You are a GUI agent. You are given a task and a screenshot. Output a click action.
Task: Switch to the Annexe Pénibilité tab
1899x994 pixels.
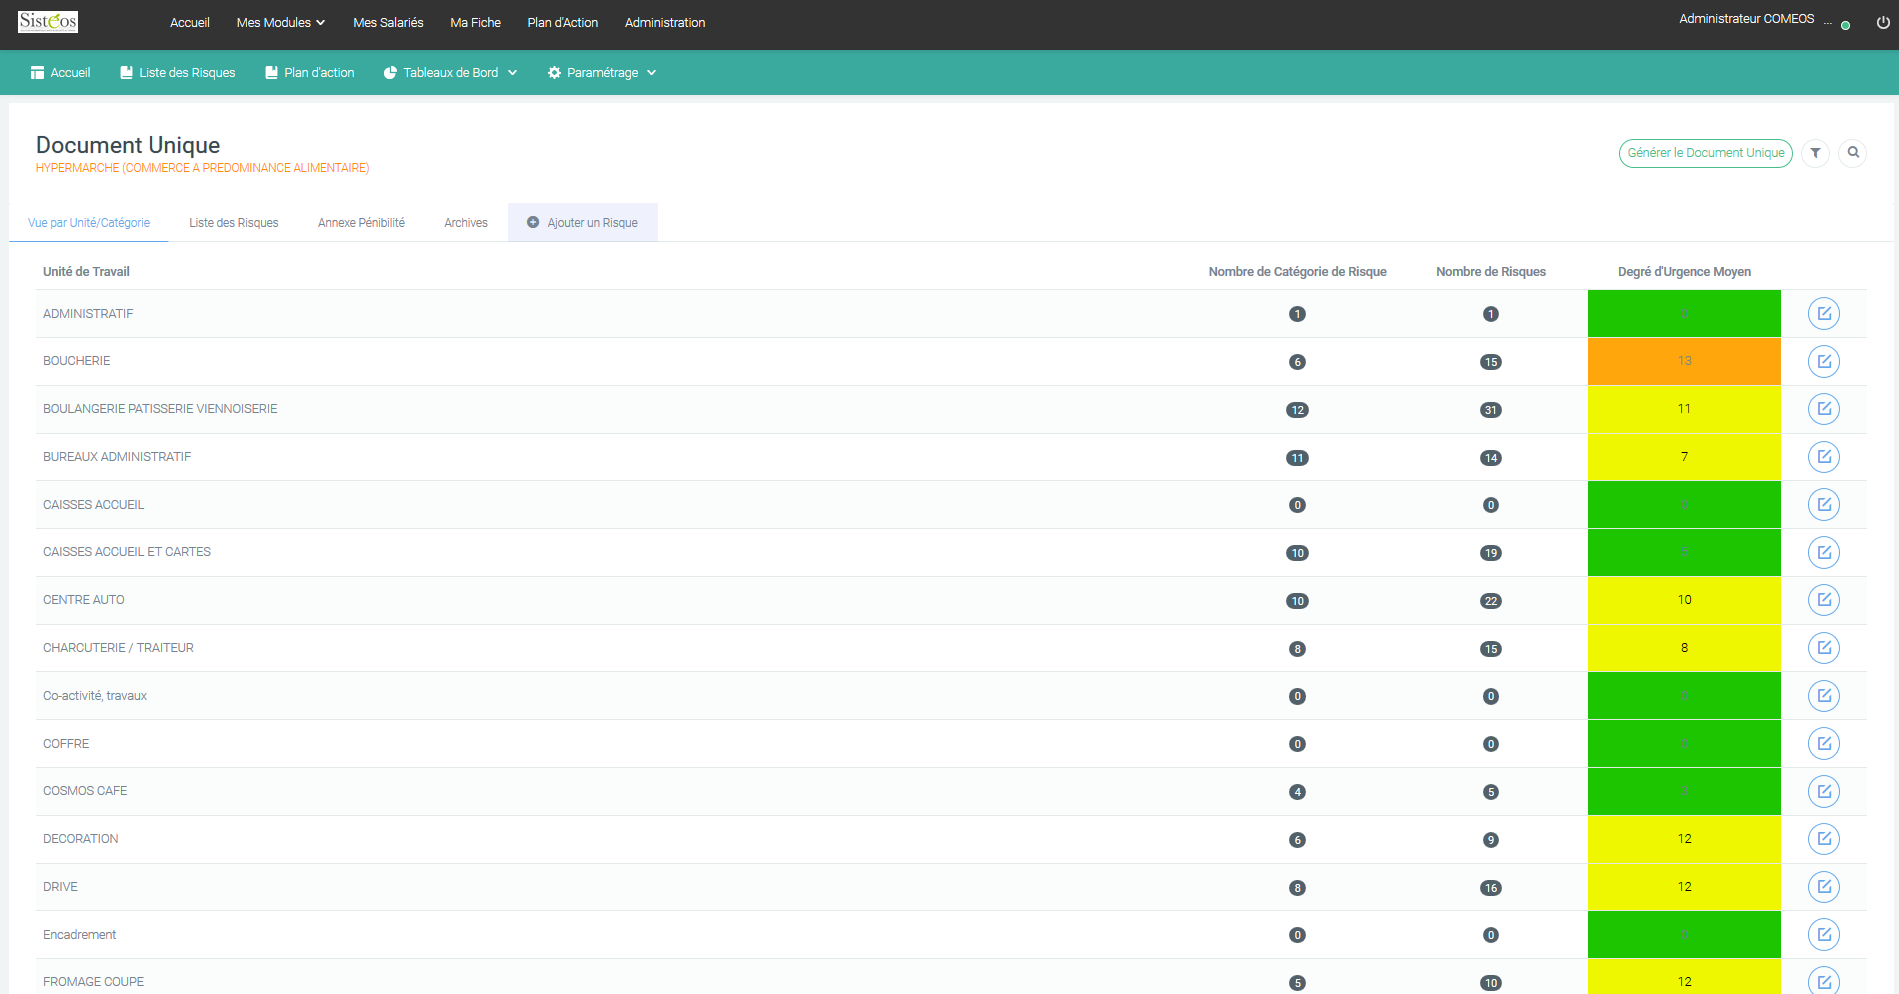(361, 223)
